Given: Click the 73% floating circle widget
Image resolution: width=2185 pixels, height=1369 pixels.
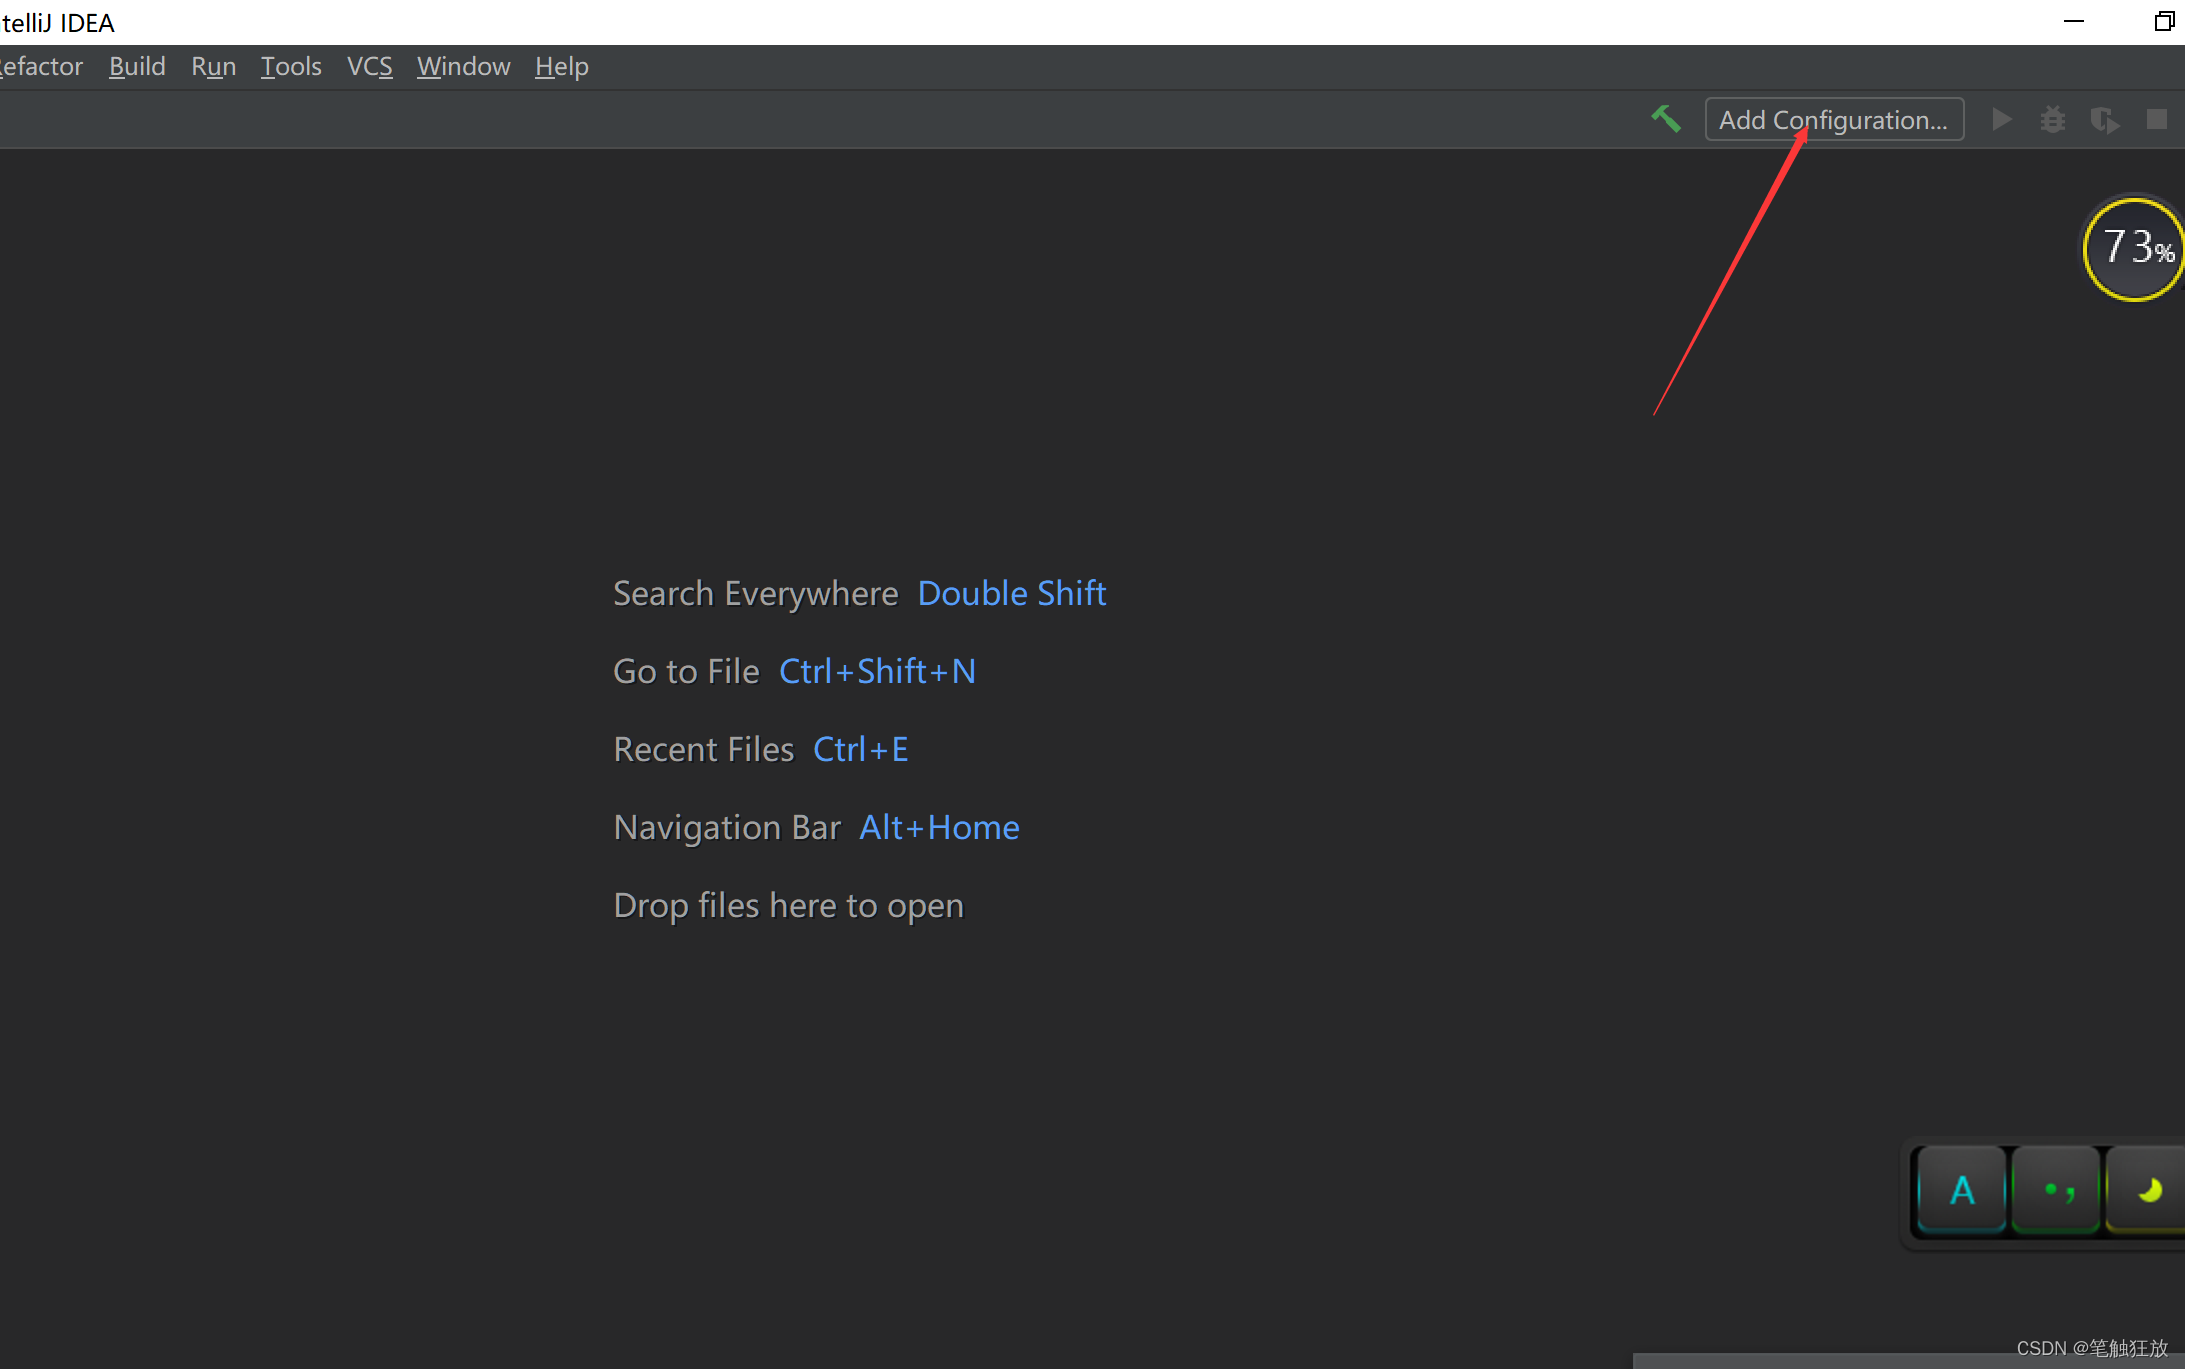Looking at the screenshot, I should pyautogui.click(x=2135, y=249).
